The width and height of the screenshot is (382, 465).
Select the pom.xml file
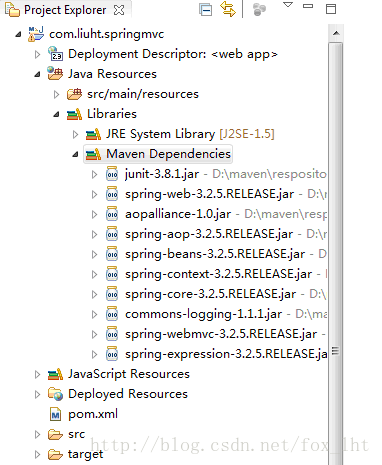pos(93,414)
